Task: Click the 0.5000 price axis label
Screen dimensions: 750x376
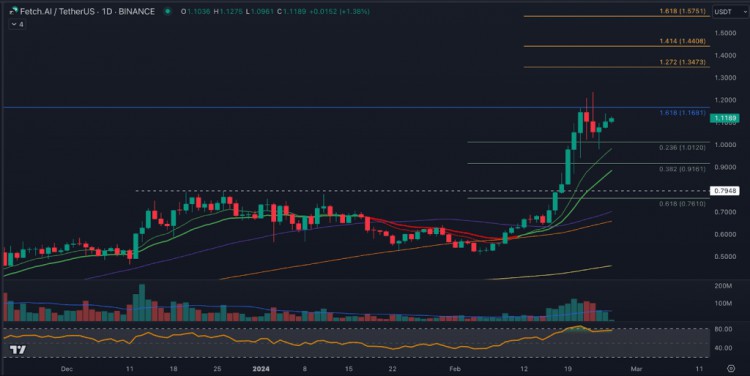Action: tap(725, 256)
